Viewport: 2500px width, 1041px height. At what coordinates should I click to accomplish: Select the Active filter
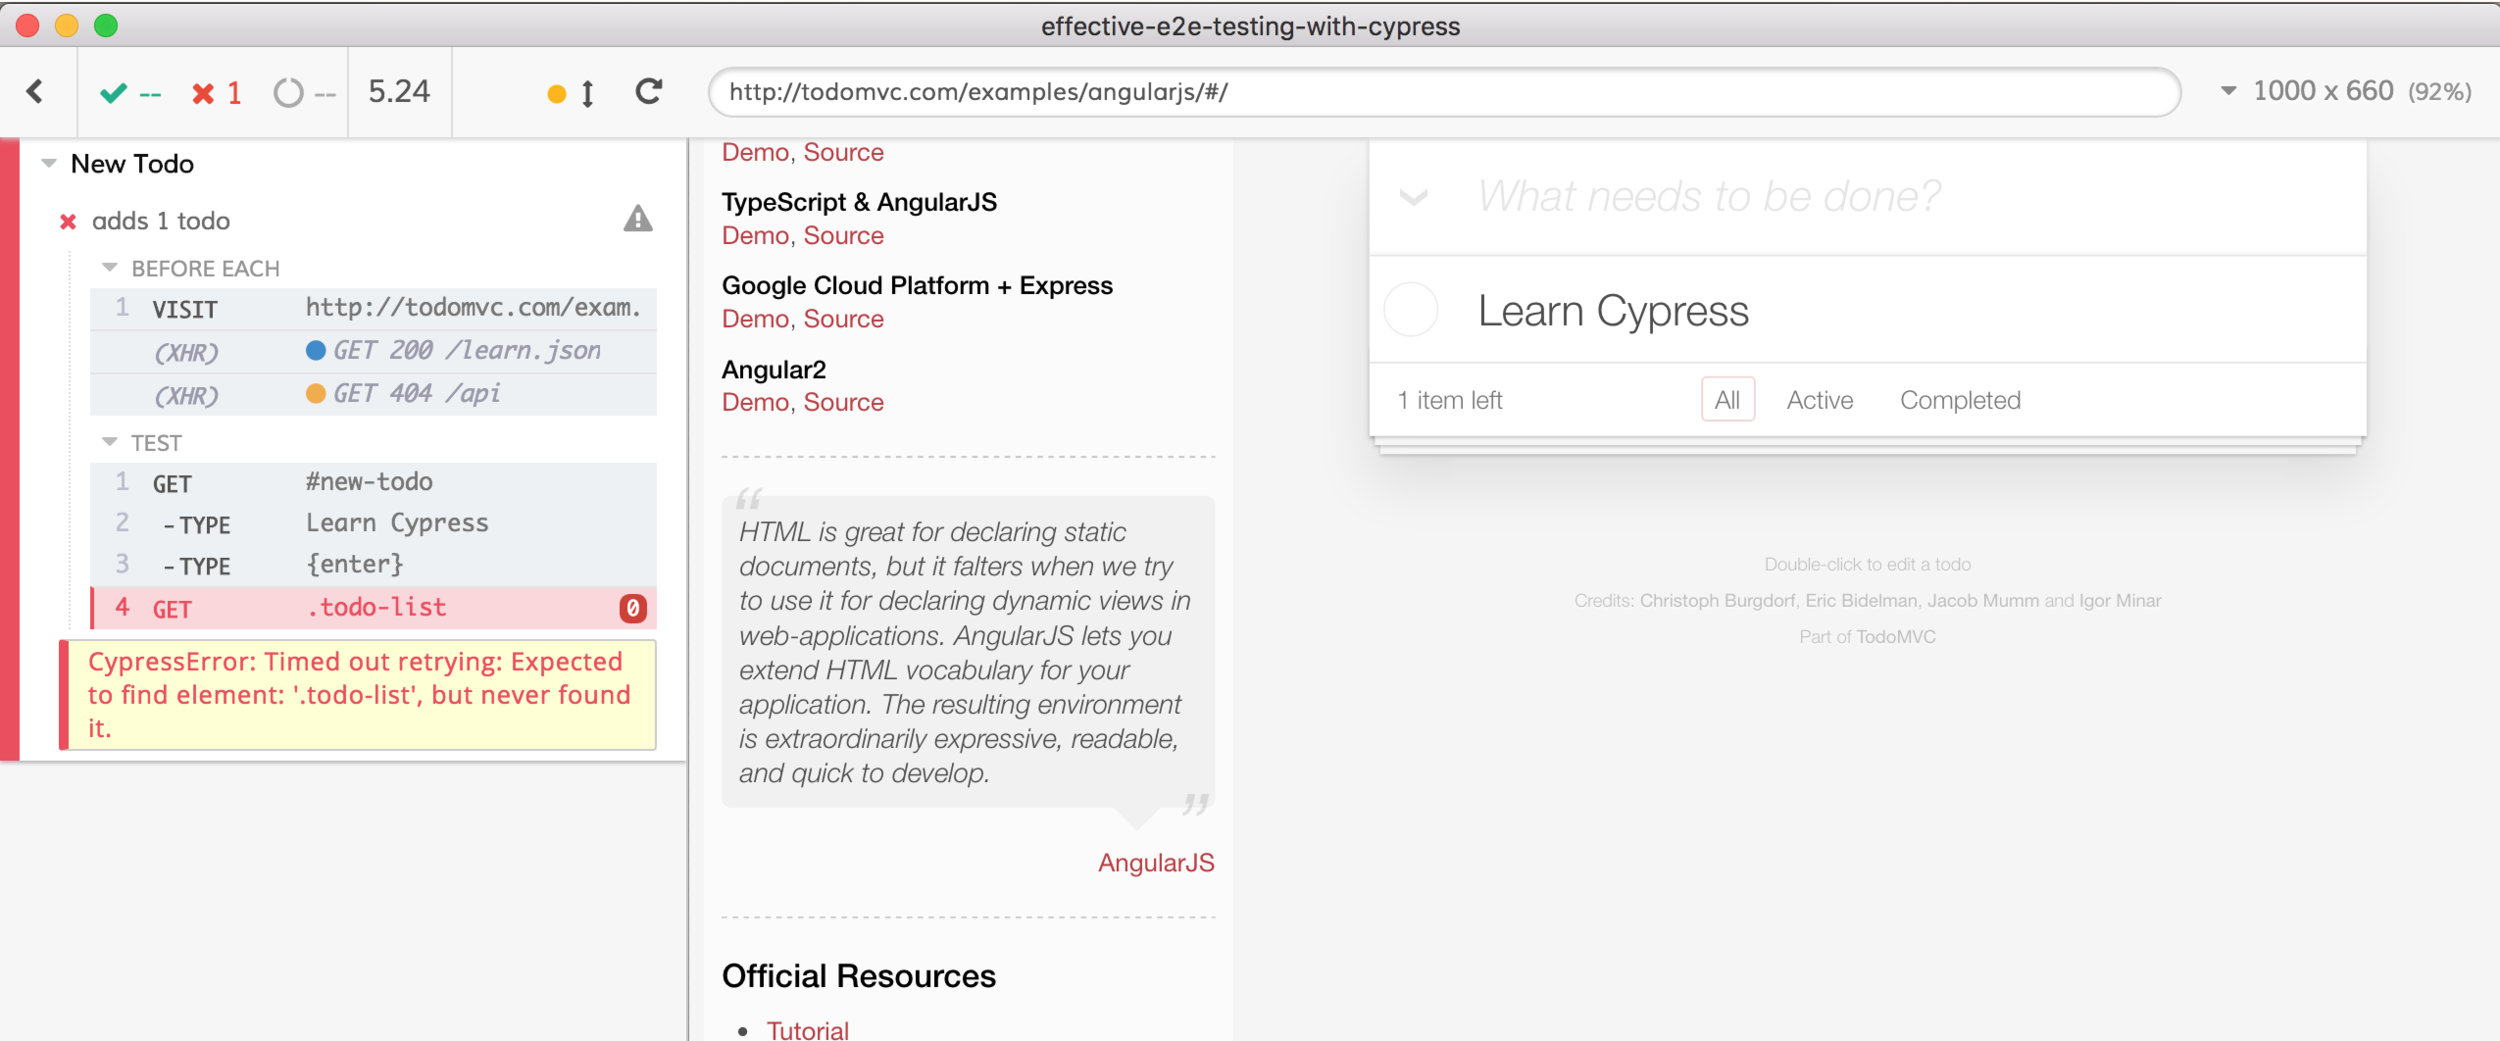pyautogui.click(x=1820, y=400)
